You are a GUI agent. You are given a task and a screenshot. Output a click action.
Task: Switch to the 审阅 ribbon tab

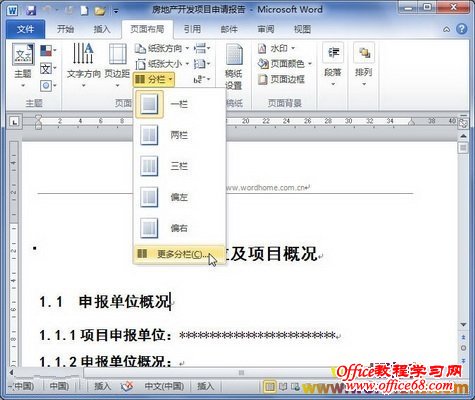(x=266, y=29)
